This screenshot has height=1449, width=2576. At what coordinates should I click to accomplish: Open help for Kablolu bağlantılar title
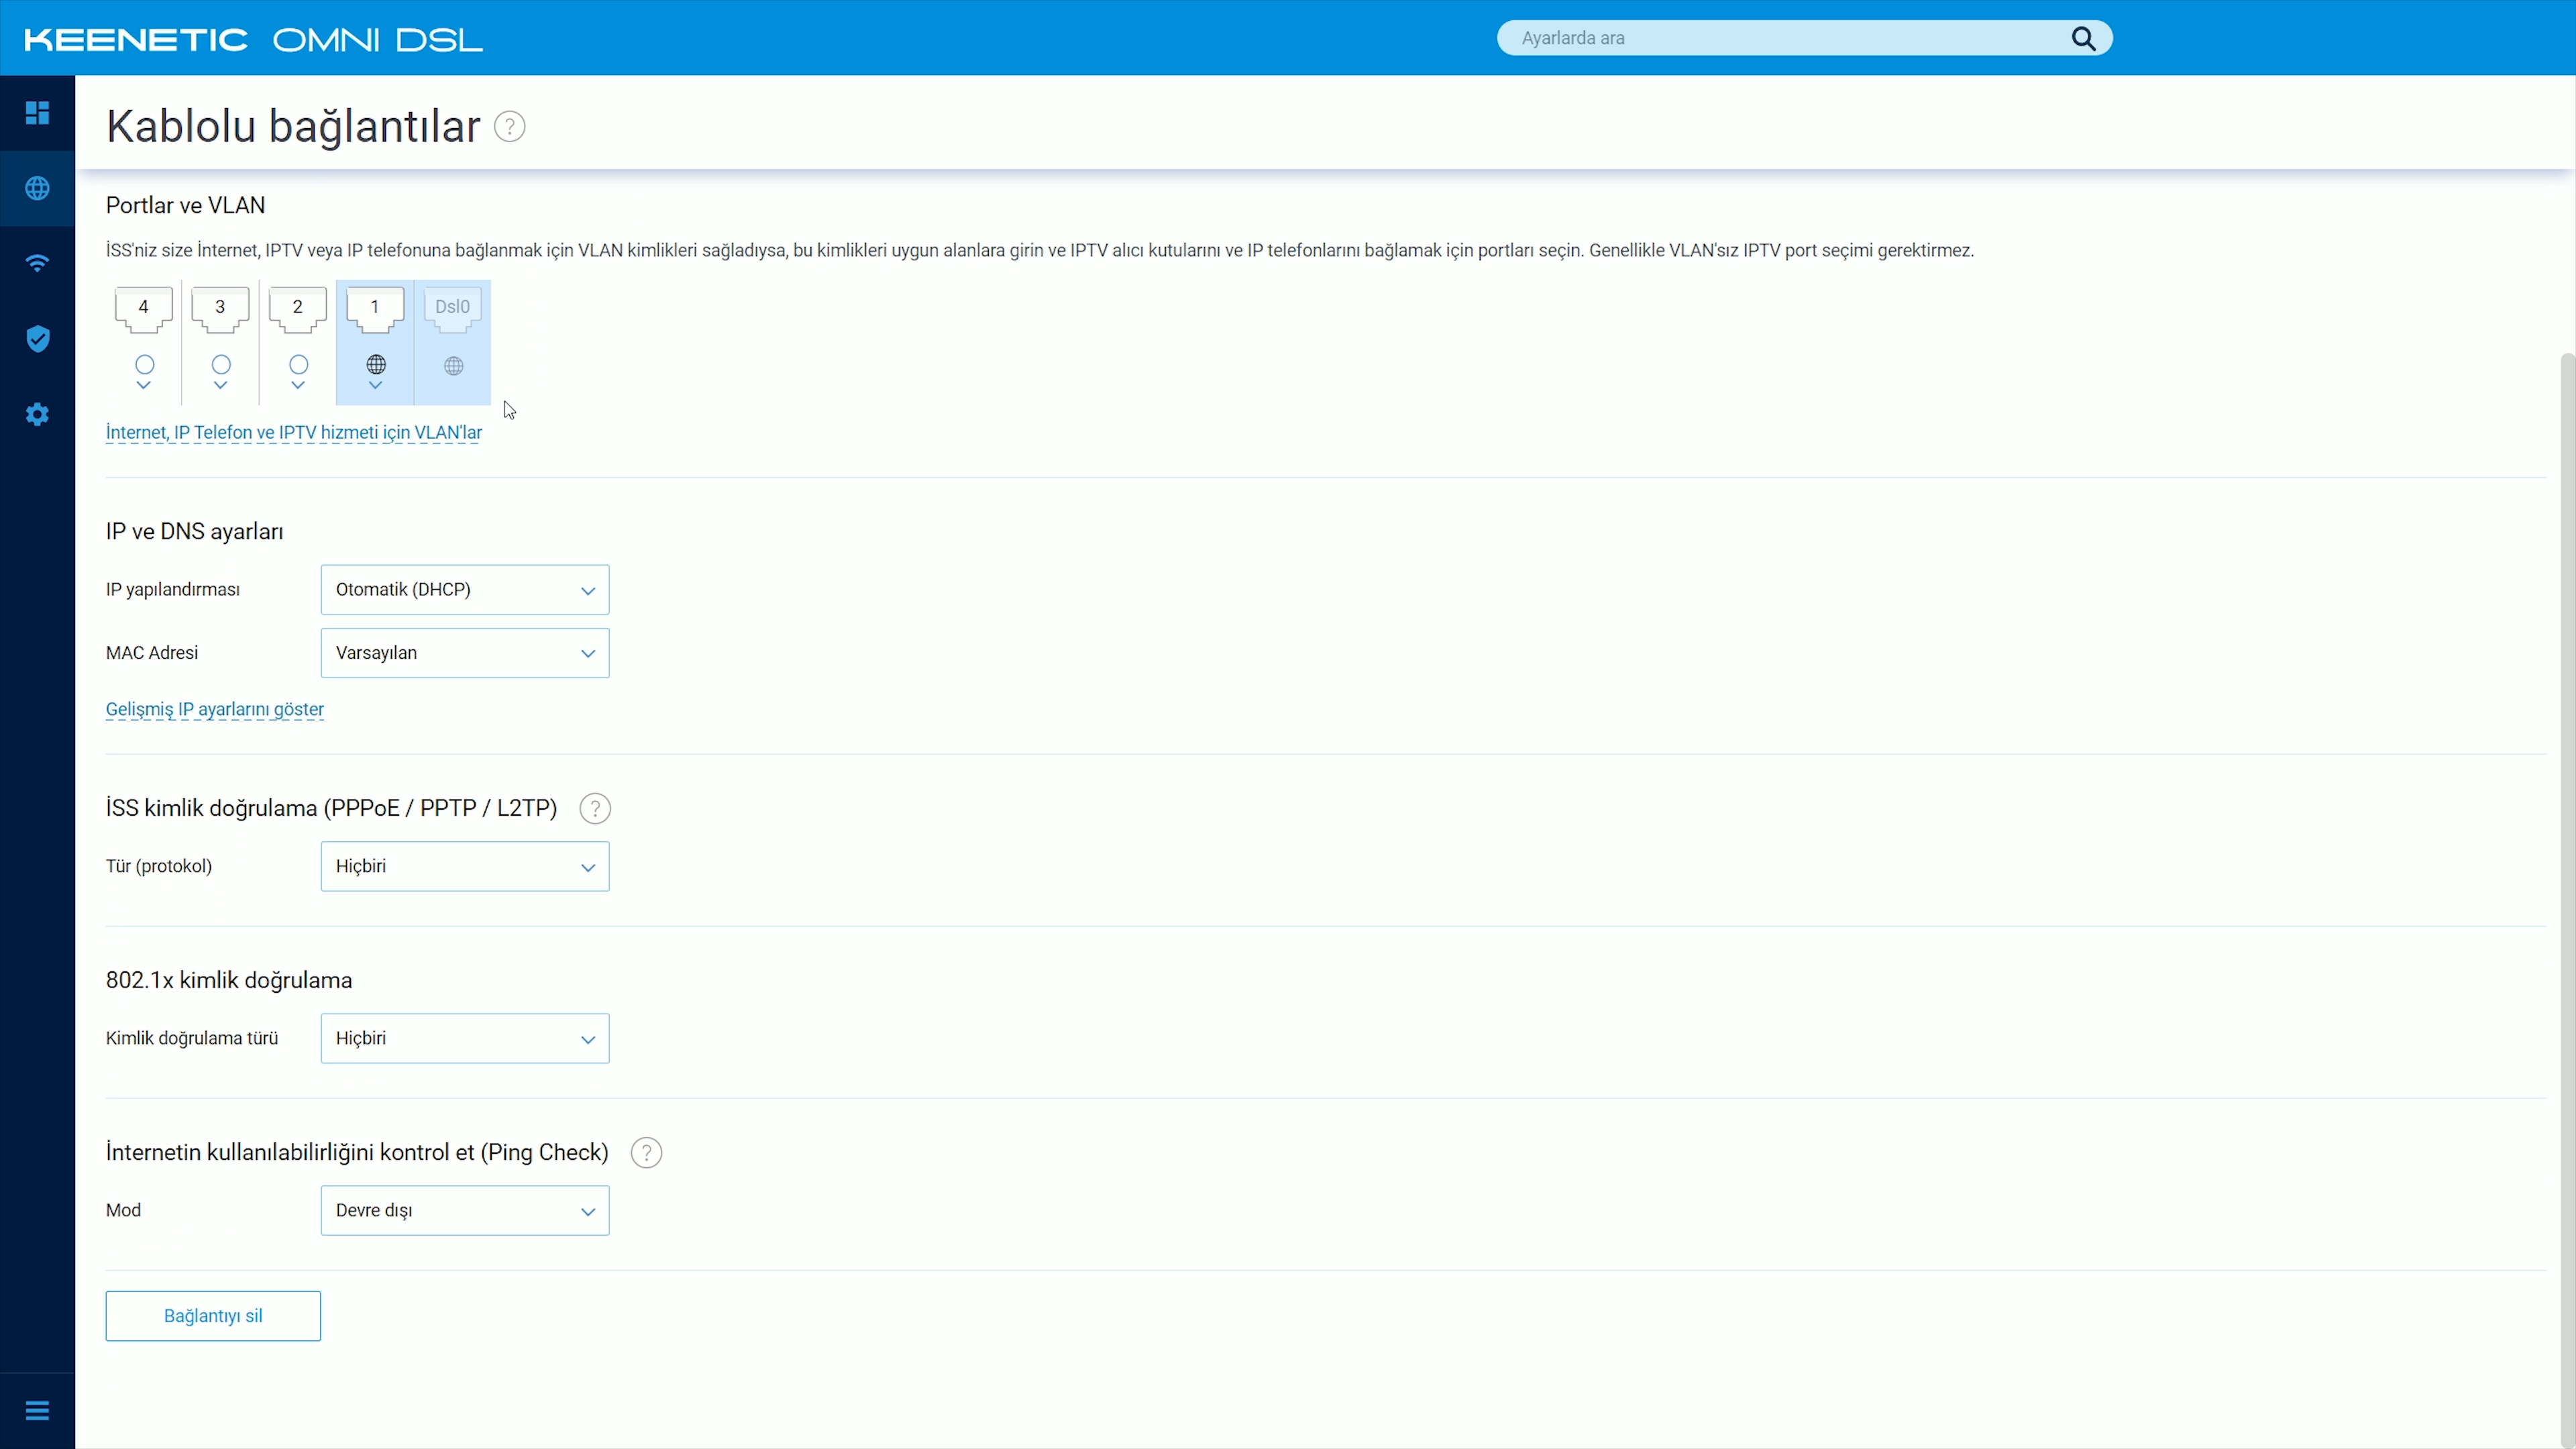click(510, 127)
